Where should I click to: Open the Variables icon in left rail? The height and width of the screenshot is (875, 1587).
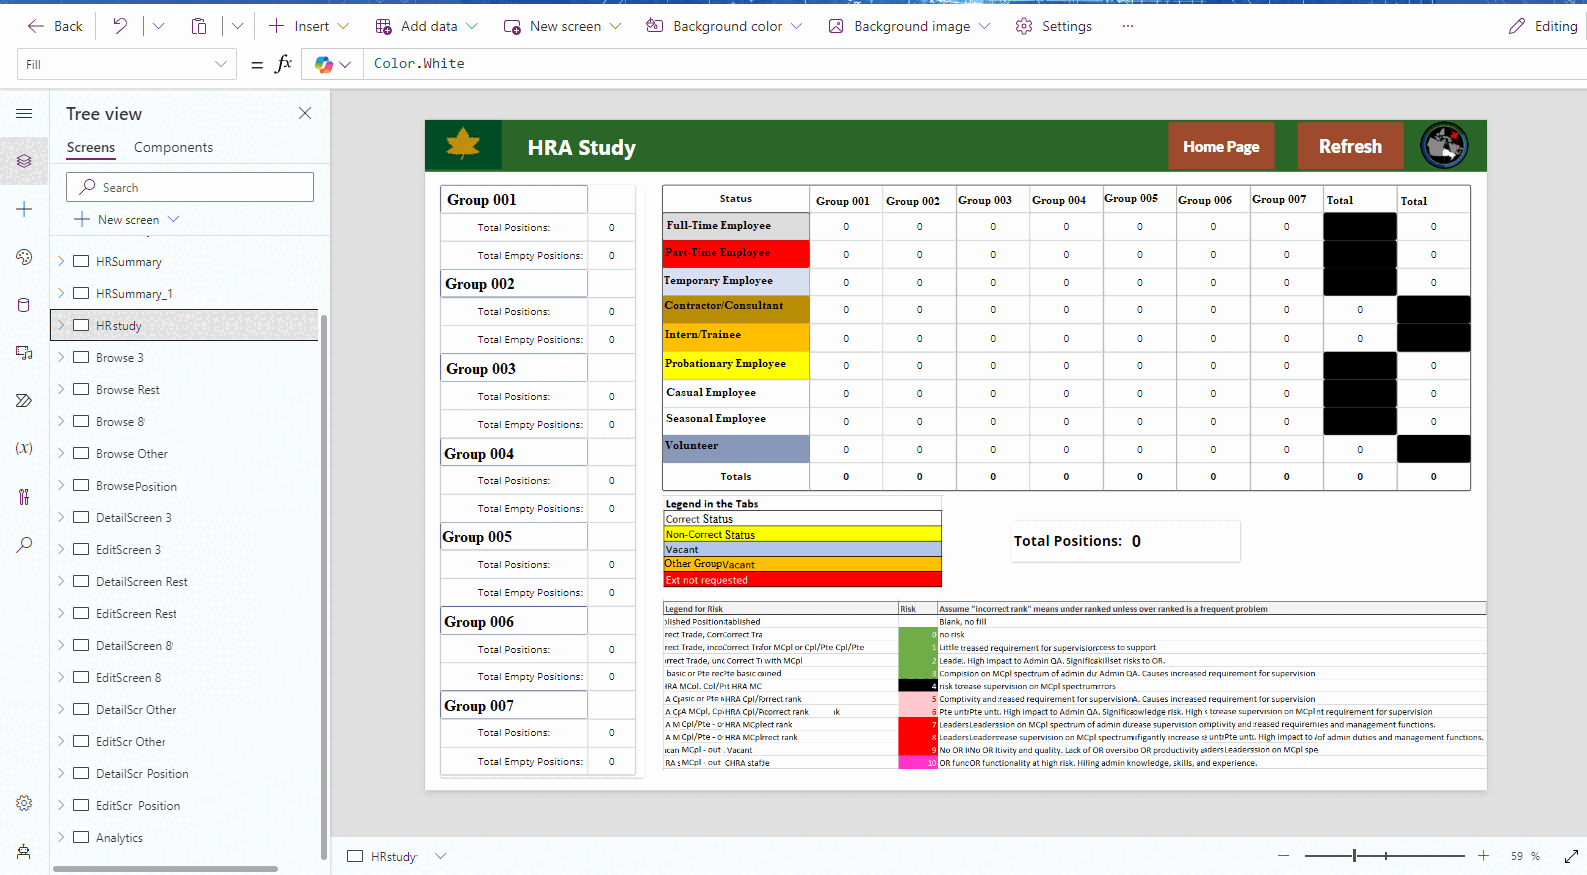pyautogui.click(x=24, y=448)
